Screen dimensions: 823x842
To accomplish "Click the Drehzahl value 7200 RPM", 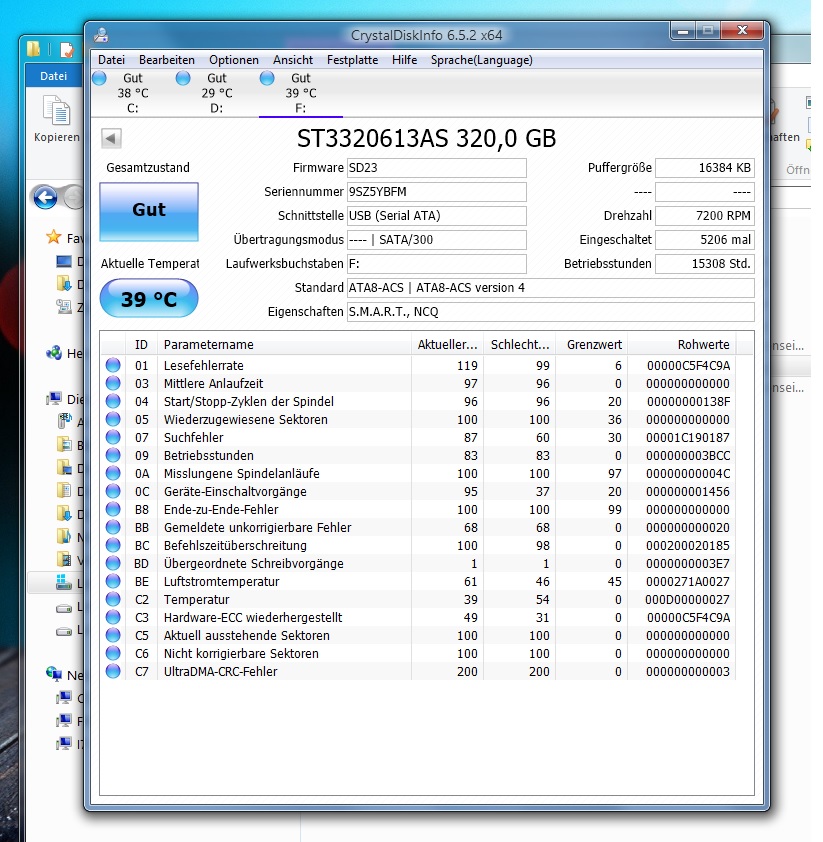I will [704, 216].
